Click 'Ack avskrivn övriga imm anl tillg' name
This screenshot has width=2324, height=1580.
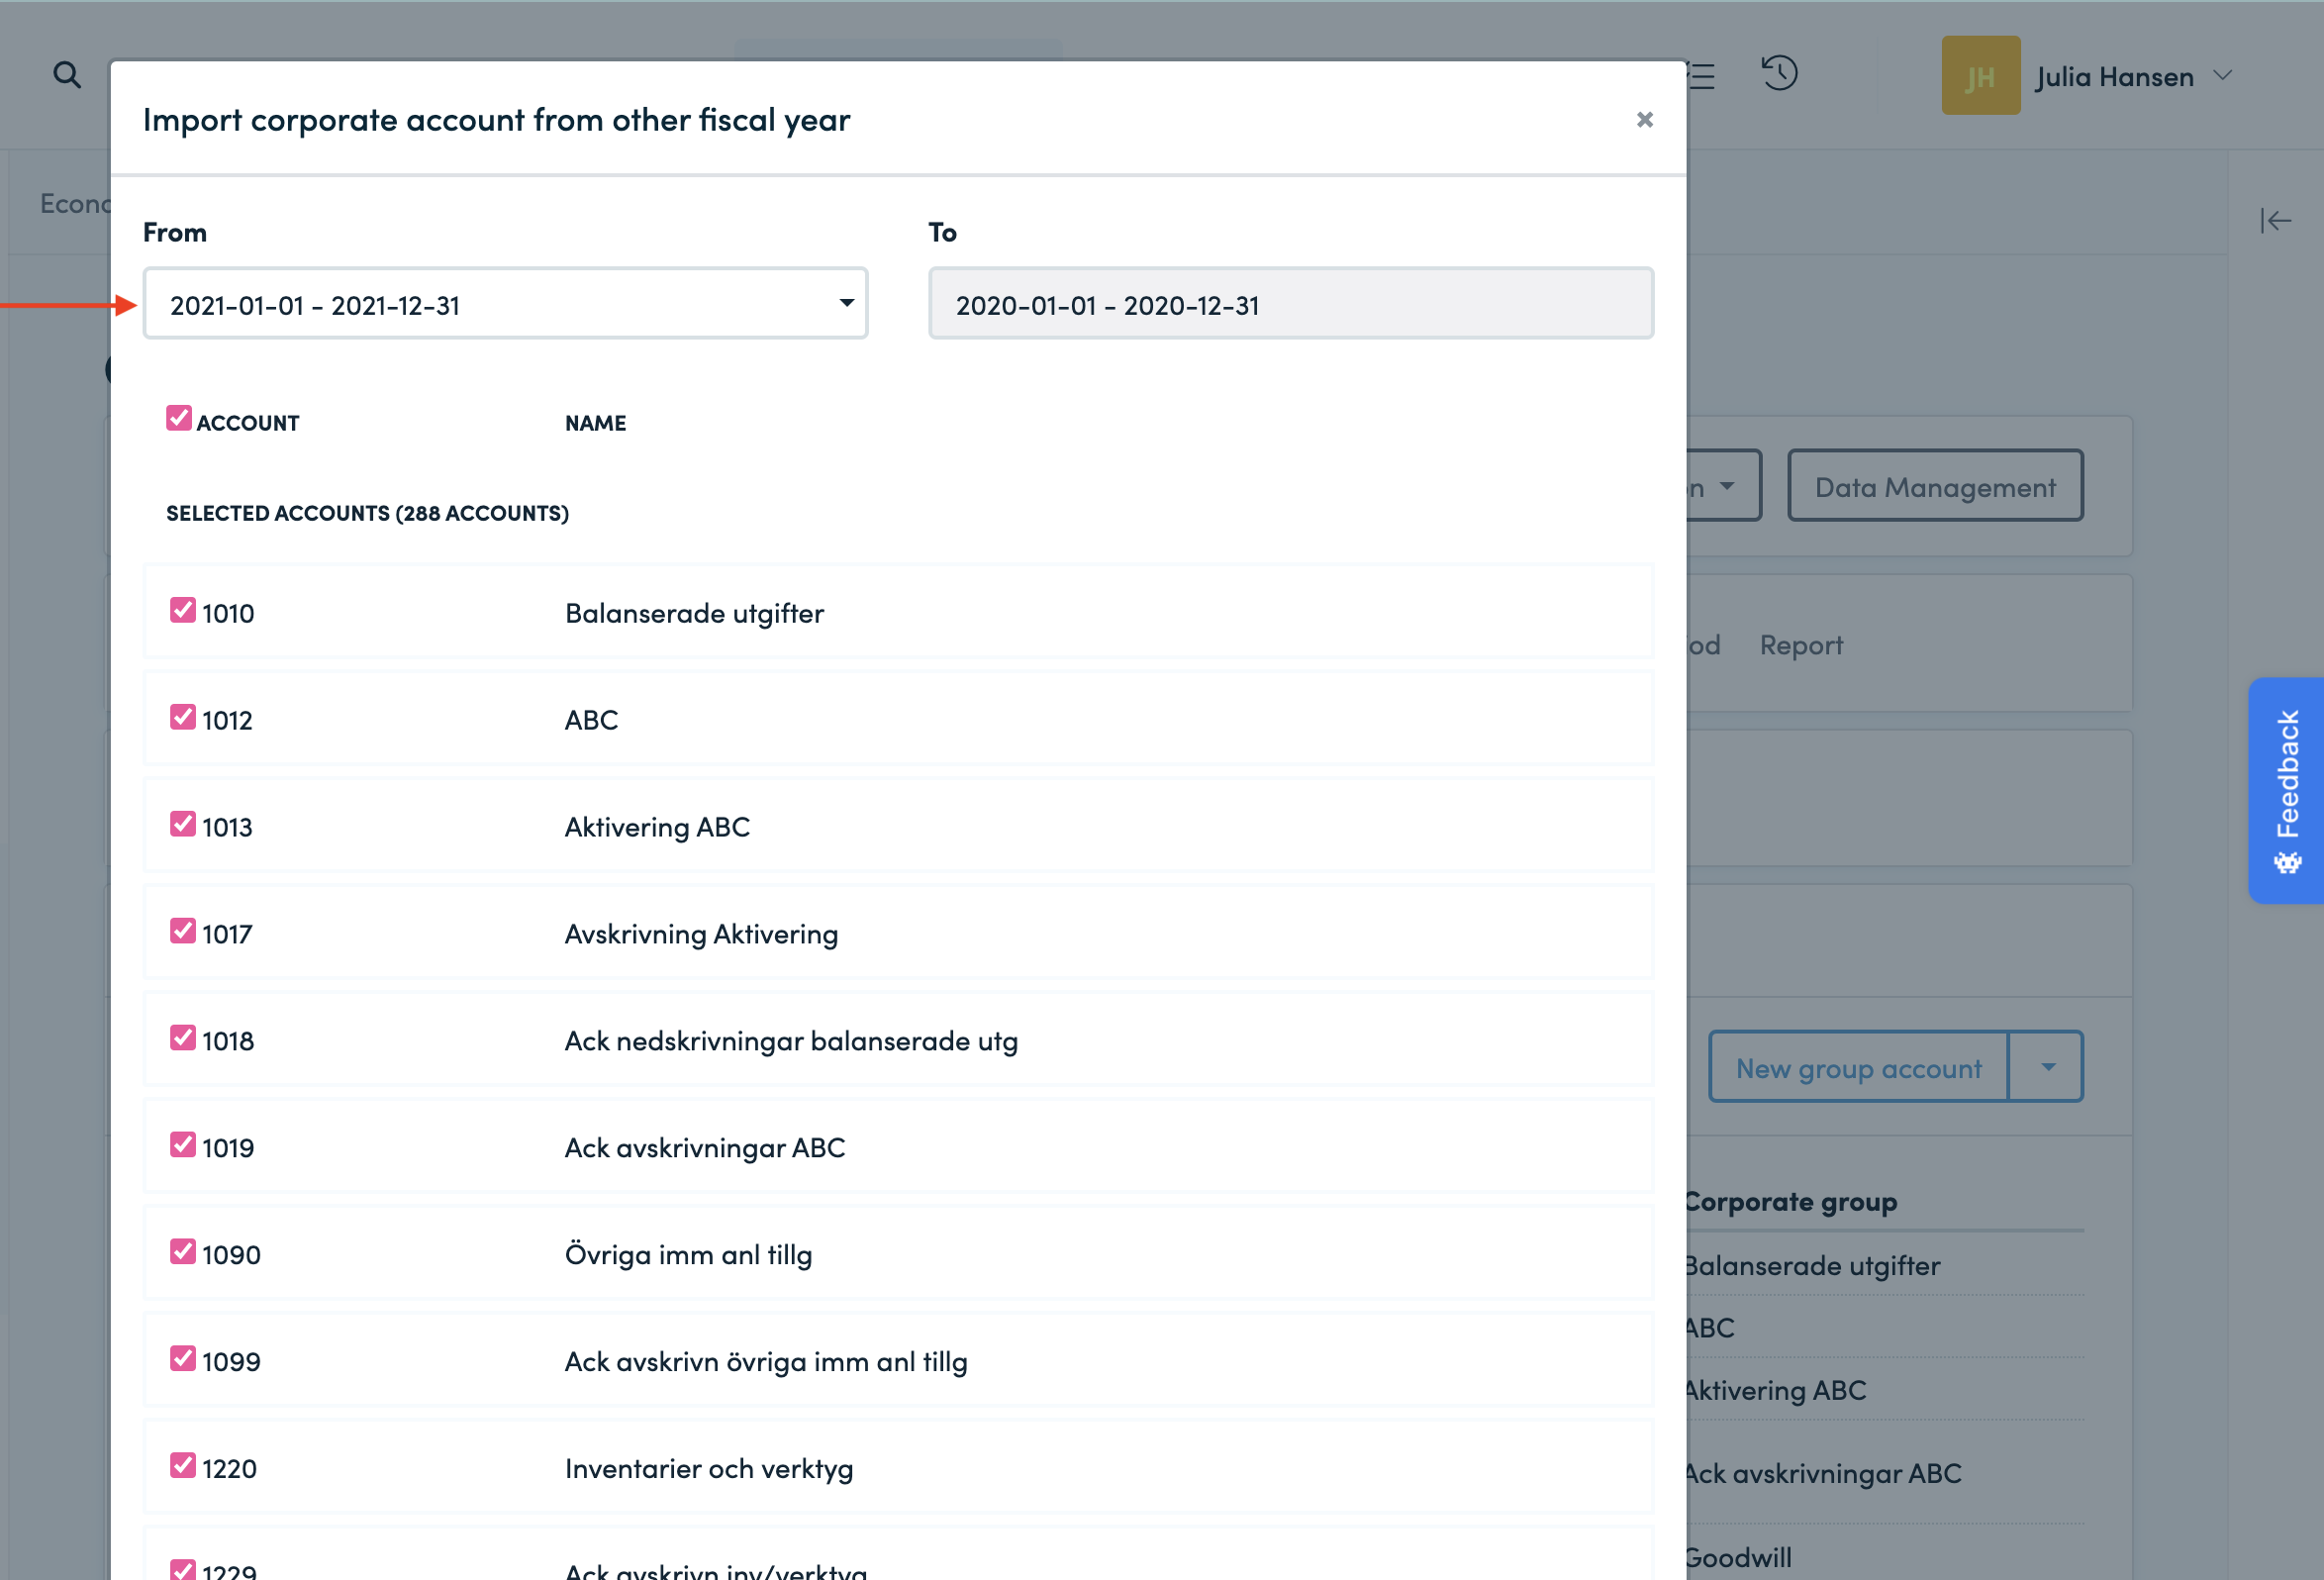click(766, 1362)
